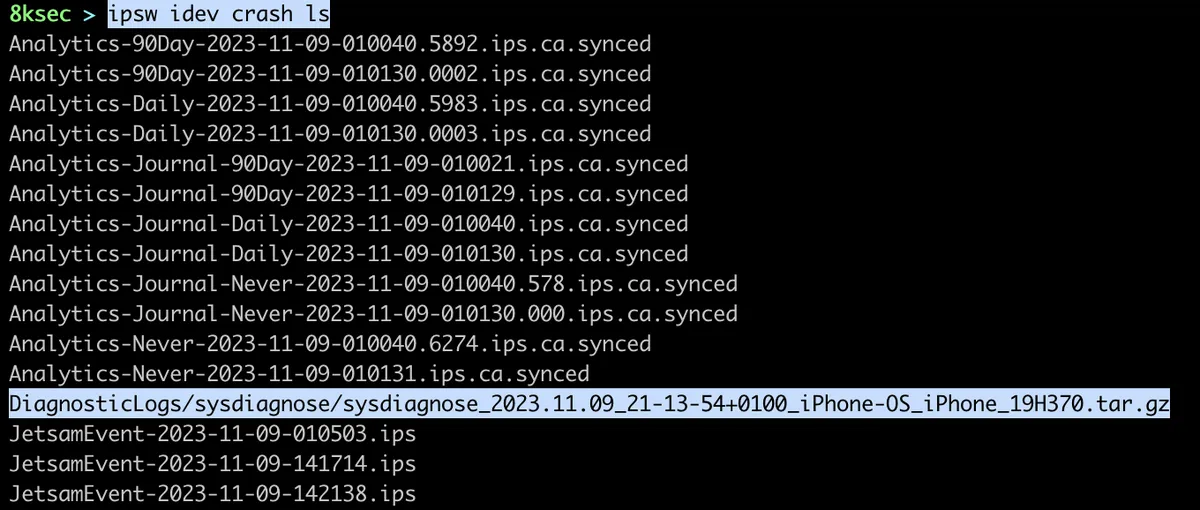Pick the Analytics-Journal-90Day 010129 log line

coord(348,194)
